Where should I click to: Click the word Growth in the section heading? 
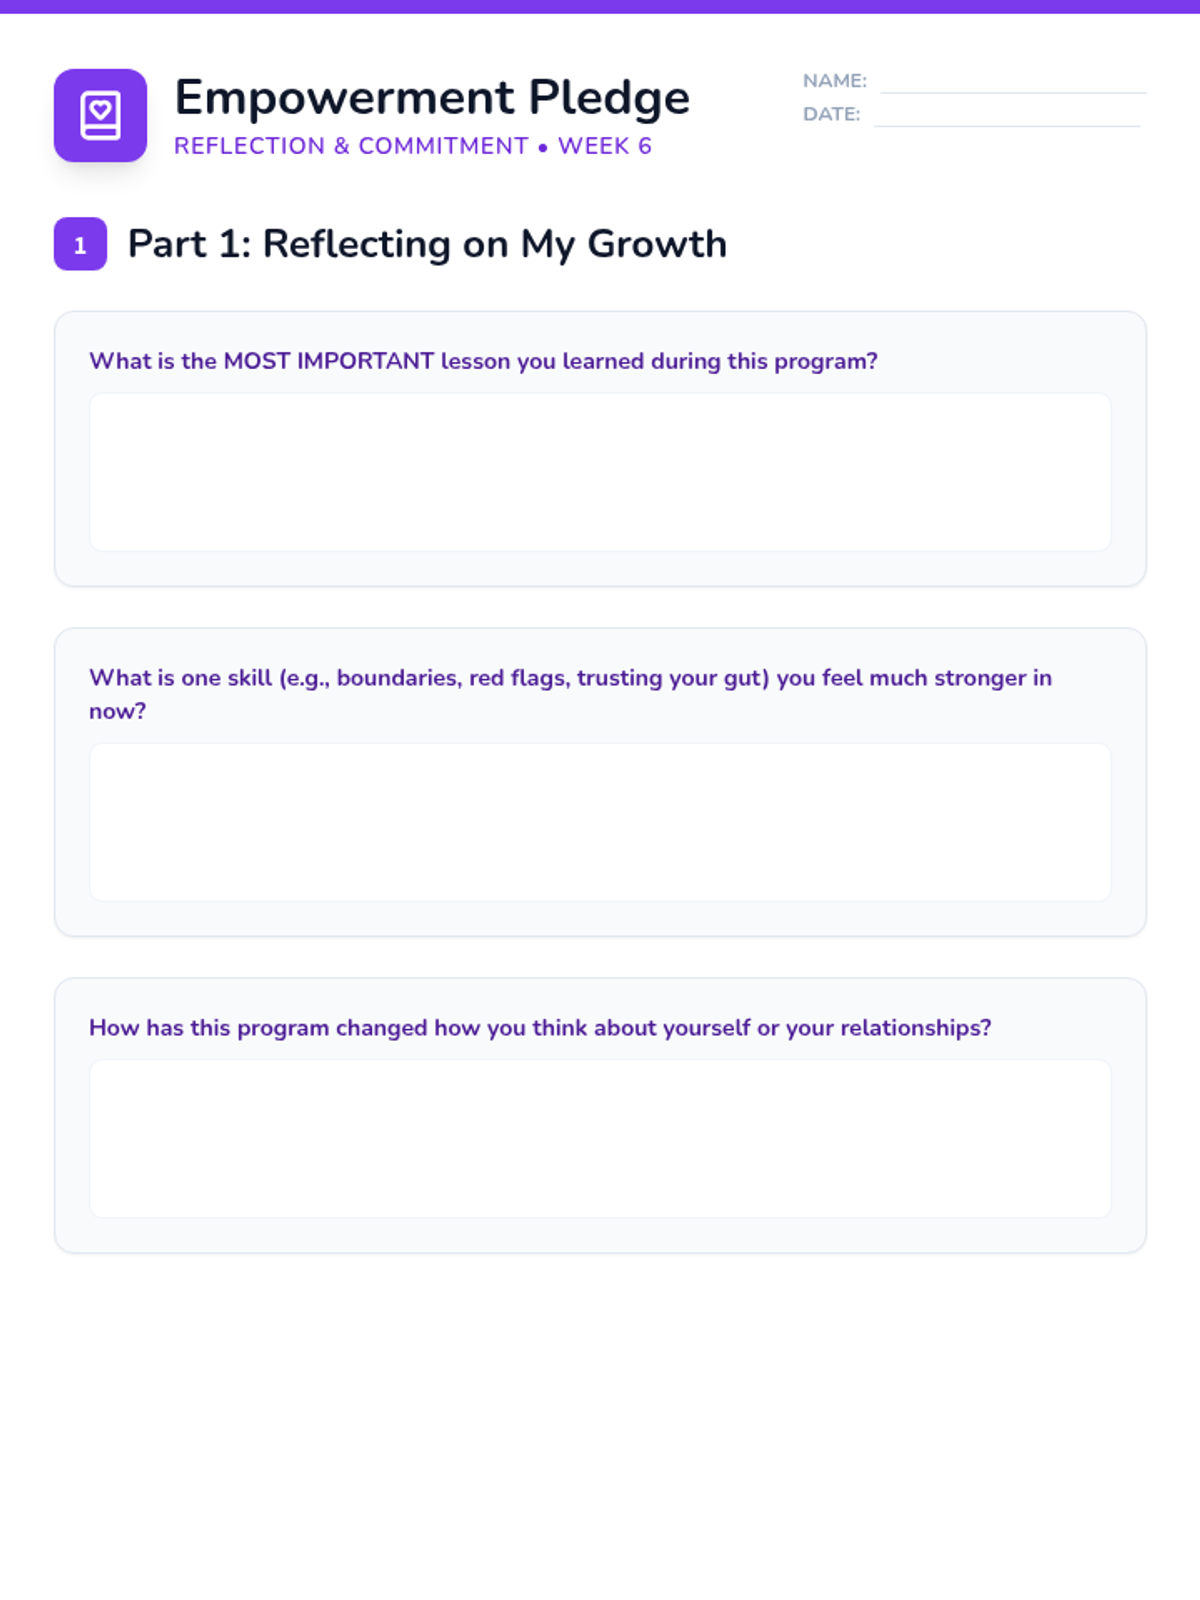(x=657, y=244)
